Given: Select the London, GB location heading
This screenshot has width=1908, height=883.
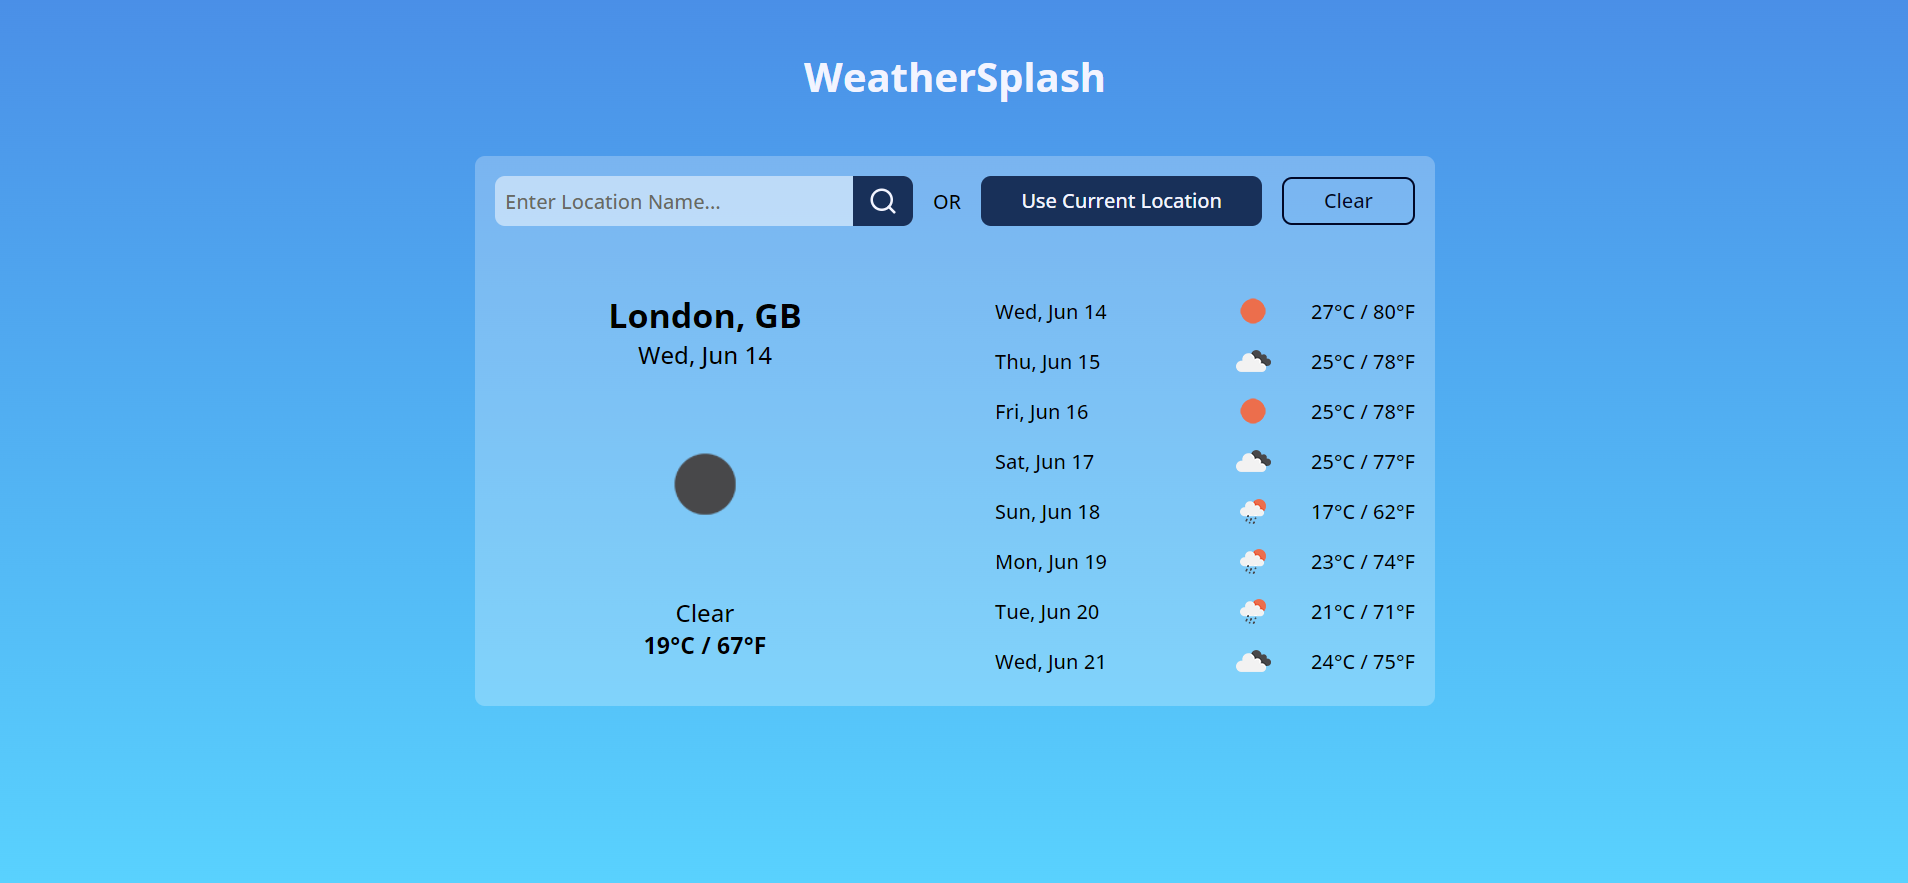Looking at the screenshot, I should click(705, 315).
